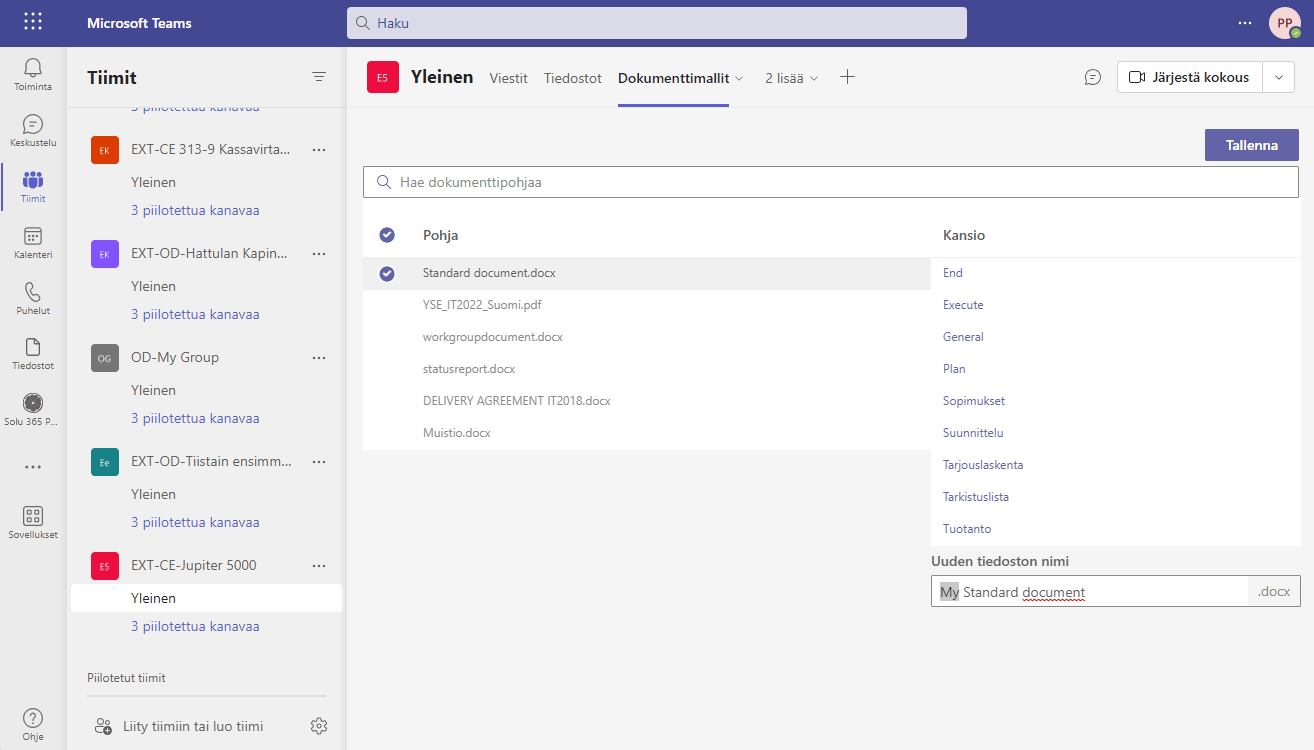
Task: Show hidden channels under EXT-OD-Tiistain
Action: [x=195, y=522]
